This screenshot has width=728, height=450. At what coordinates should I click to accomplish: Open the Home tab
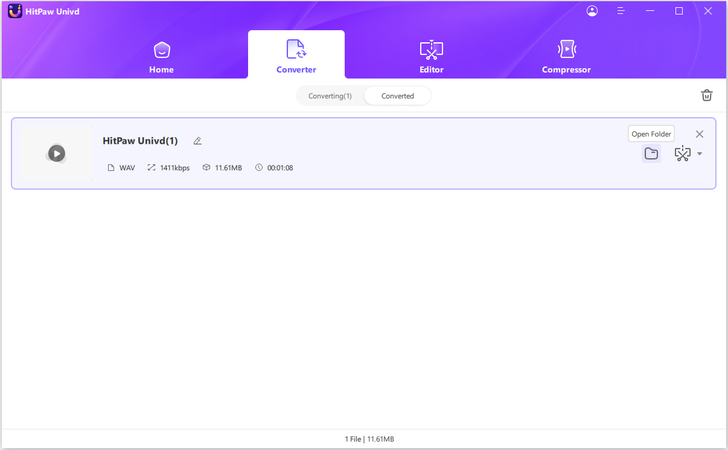(x=162, y=57)
